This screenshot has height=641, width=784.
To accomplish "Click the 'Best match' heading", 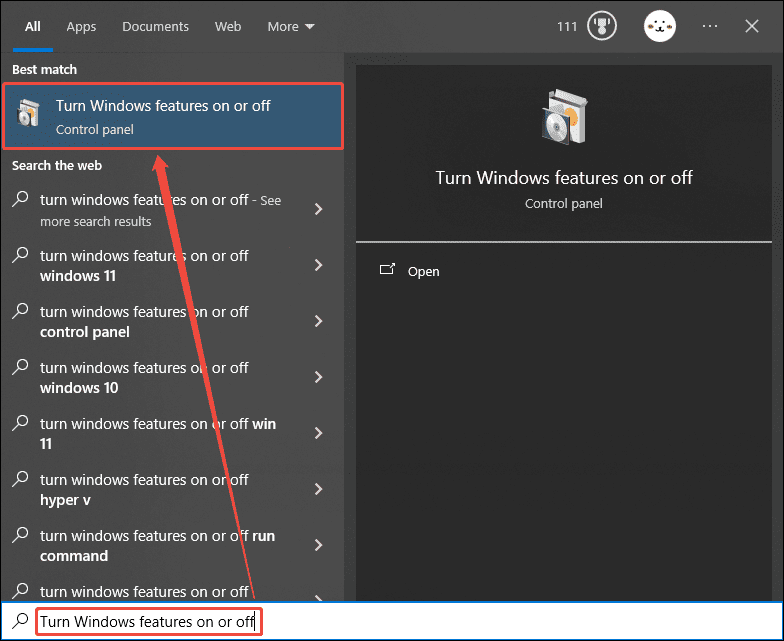I will [44, 70].
